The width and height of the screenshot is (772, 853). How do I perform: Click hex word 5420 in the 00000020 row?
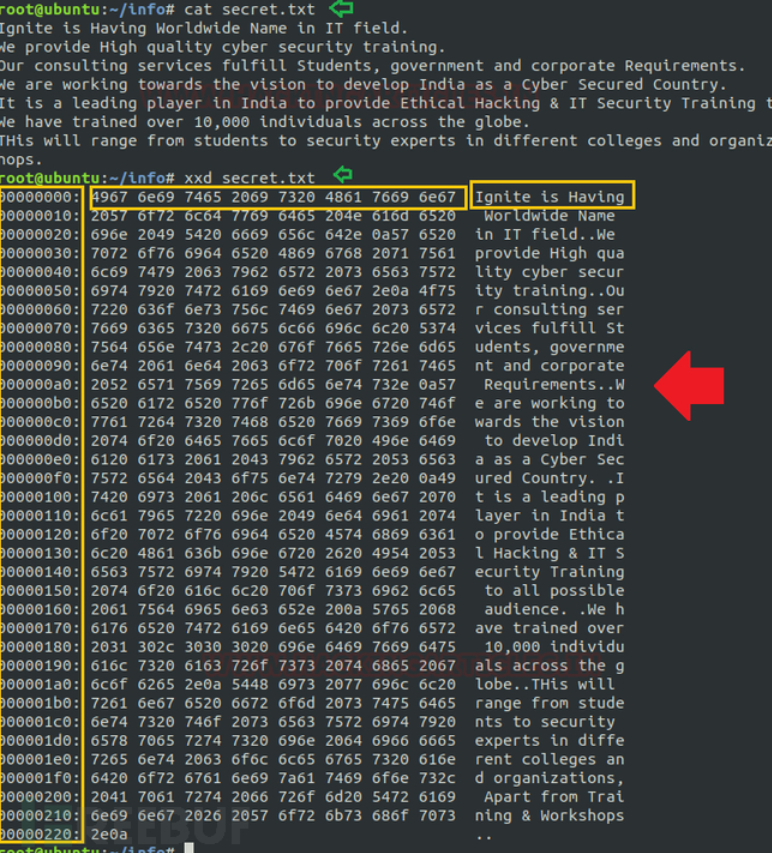203,234
